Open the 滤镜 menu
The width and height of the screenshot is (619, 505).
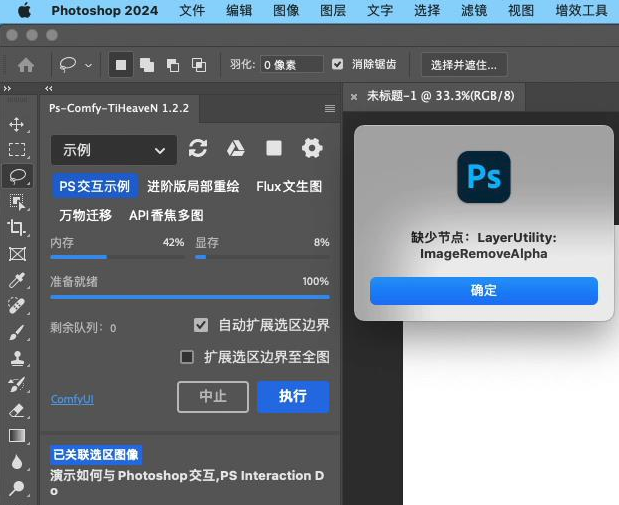[474, 11]
